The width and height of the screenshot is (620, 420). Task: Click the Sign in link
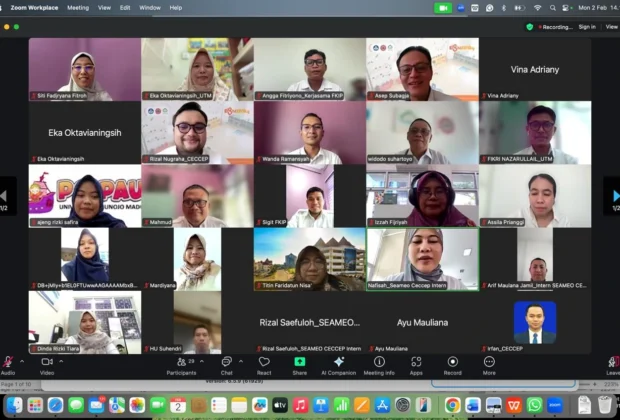pyautogui.click(x=587, y=27)
